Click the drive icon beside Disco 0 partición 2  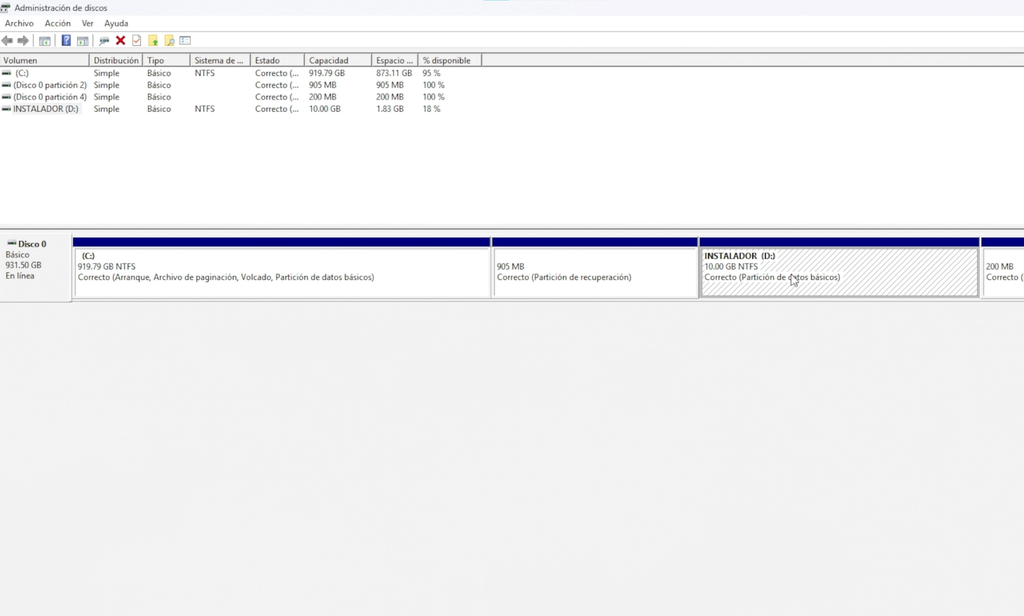click(x=7, y=85)
